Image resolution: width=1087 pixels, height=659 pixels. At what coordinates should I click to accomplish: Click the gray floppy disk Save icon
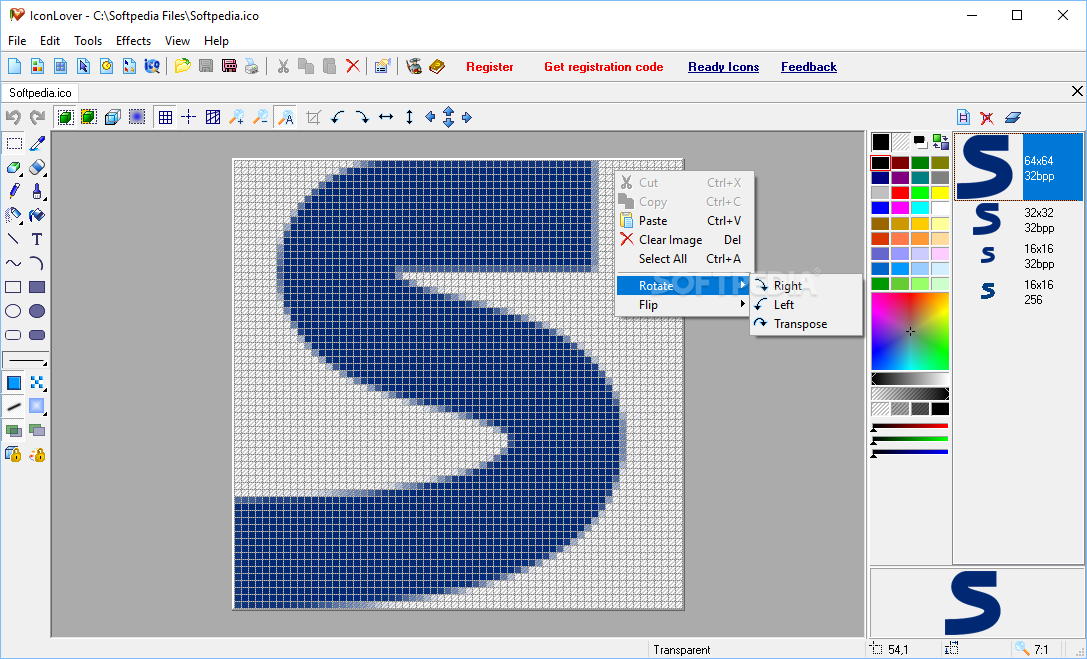pos(206,67)
